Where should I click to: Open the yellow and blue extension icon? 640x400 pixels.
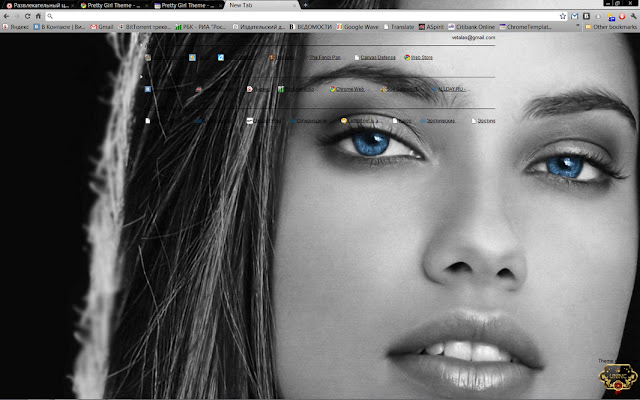(x=611, y=17)
